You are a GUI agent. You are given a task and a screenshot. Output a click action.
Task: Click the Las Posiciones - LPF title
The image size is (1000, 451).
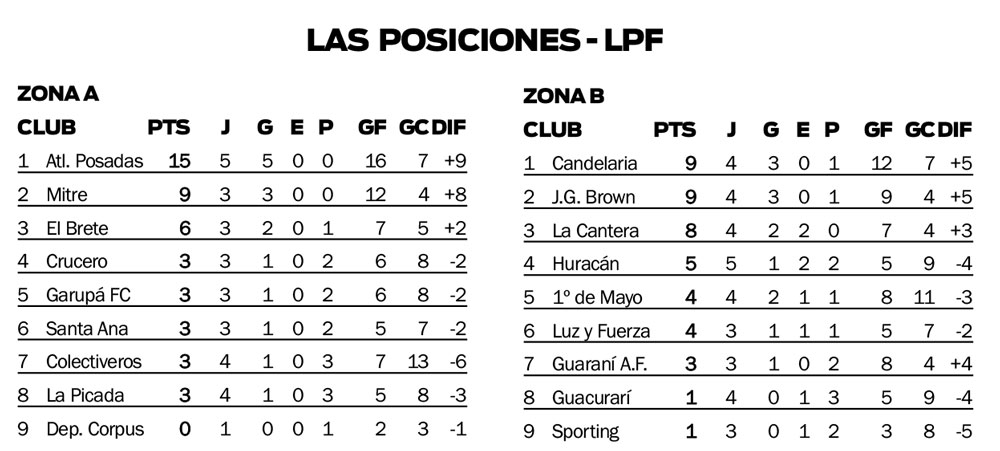(x=485, y=39)
